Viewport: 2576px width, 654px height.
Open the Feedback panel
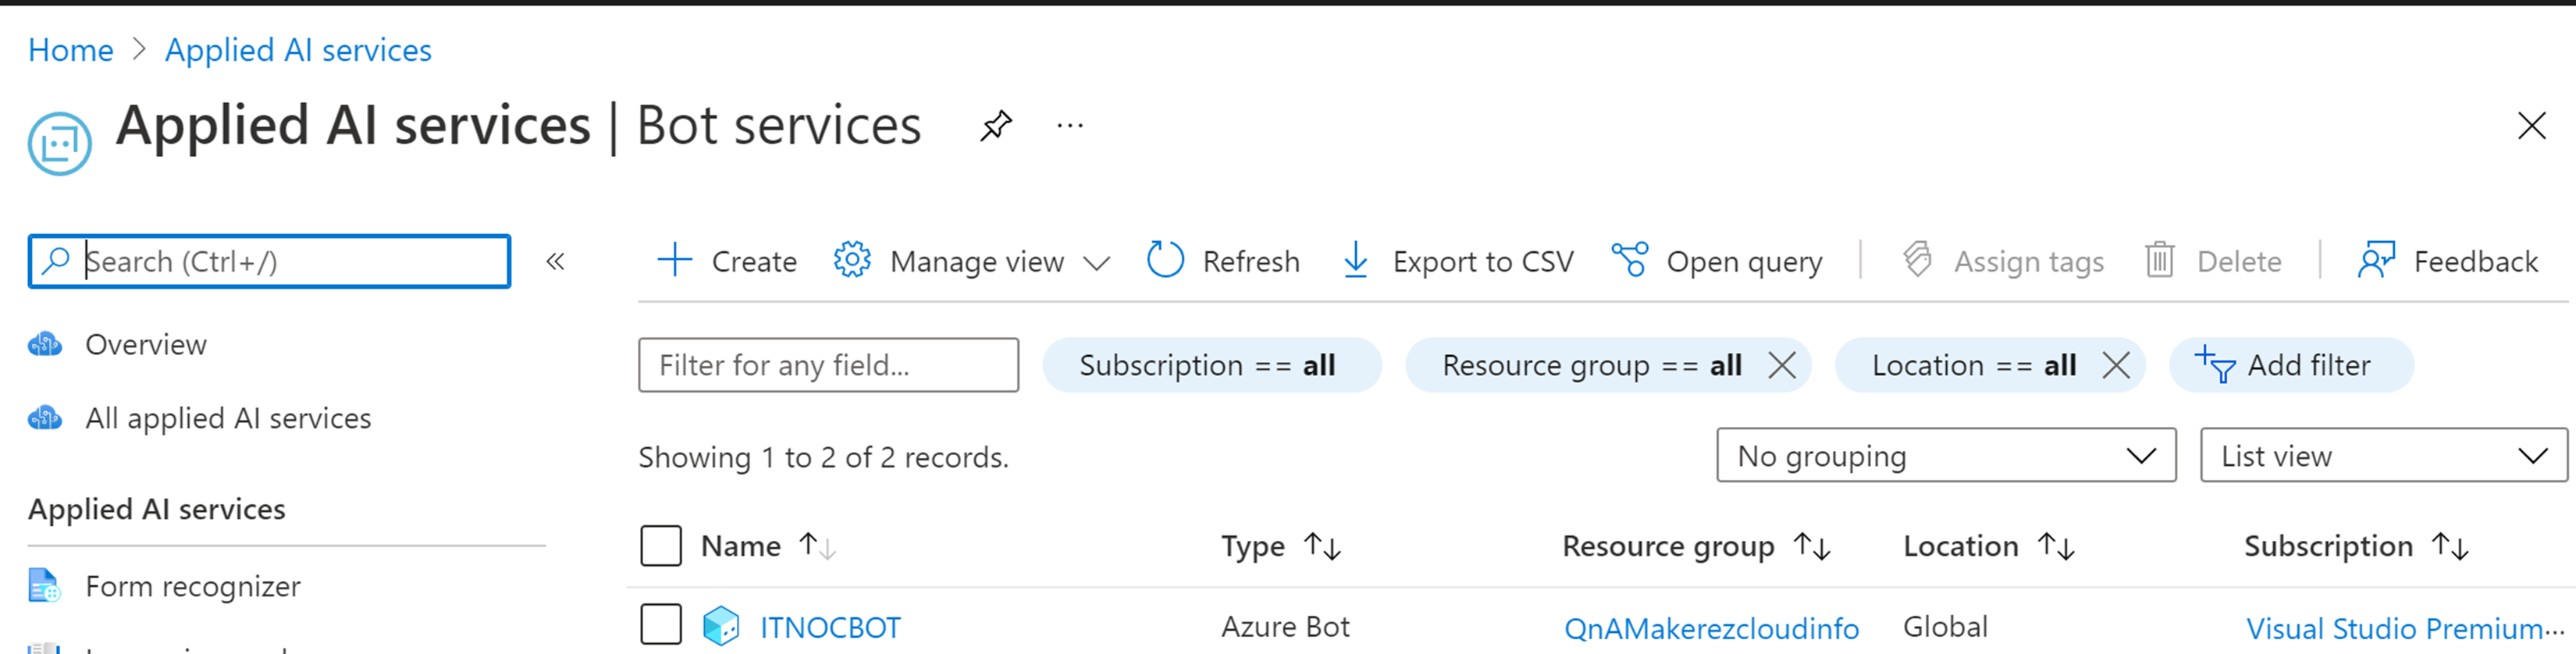(2447, 261)
